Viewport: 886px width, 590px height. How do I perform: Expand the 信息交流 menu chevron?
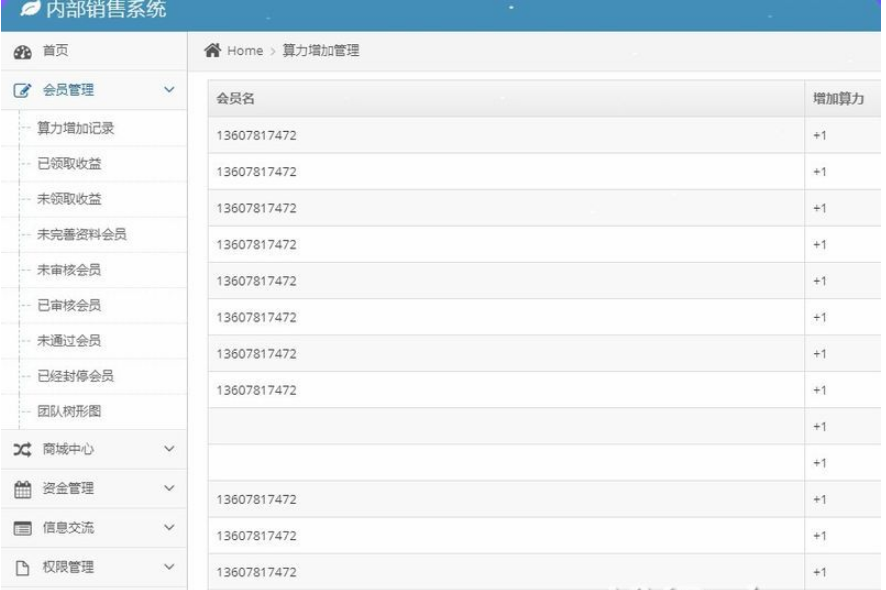pos(169,528)
